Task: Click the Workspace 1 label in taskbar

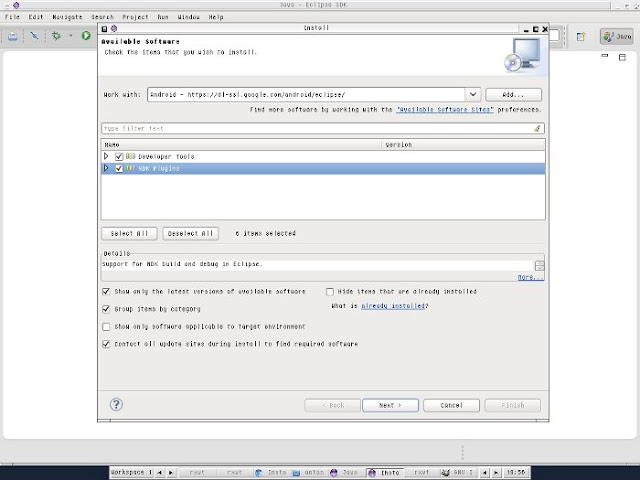Action: (131, 472)
